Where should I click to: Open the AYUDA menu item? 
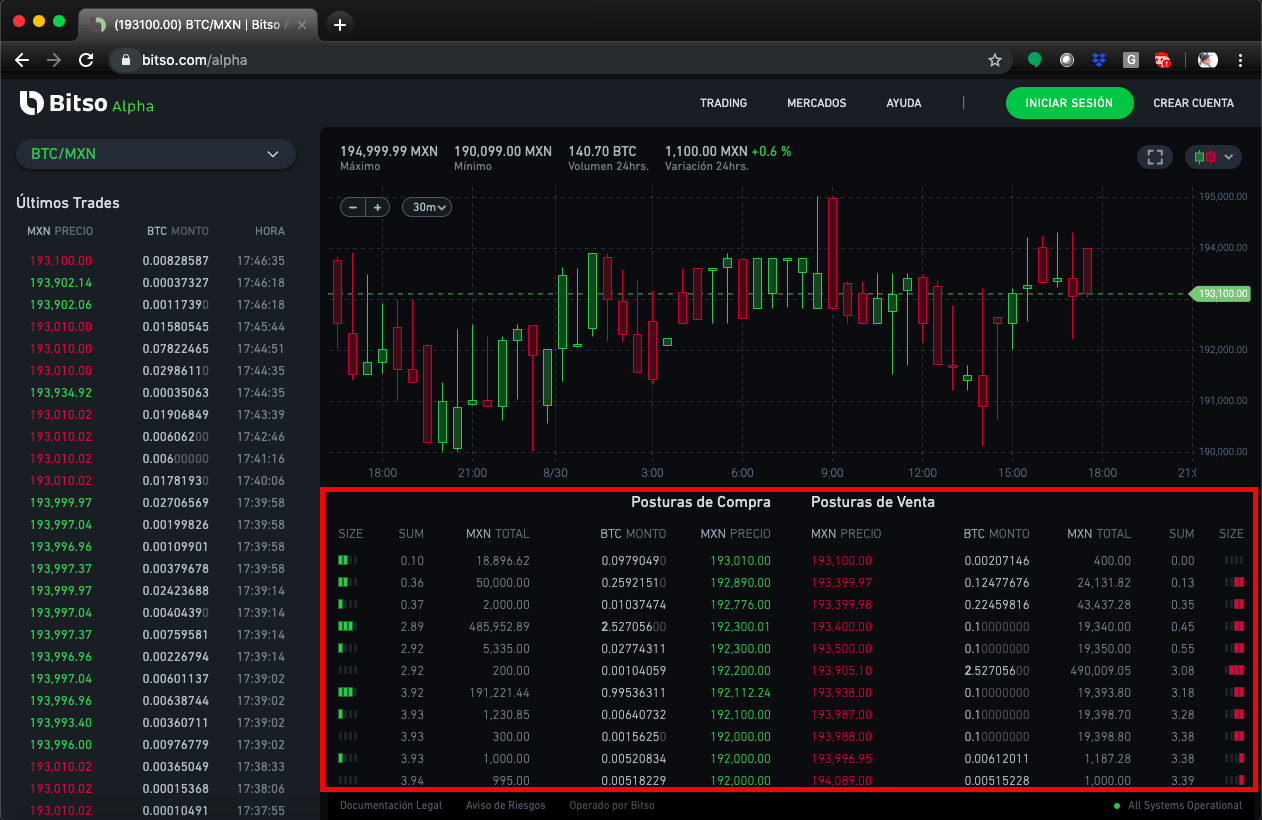[x=903, y=103]
